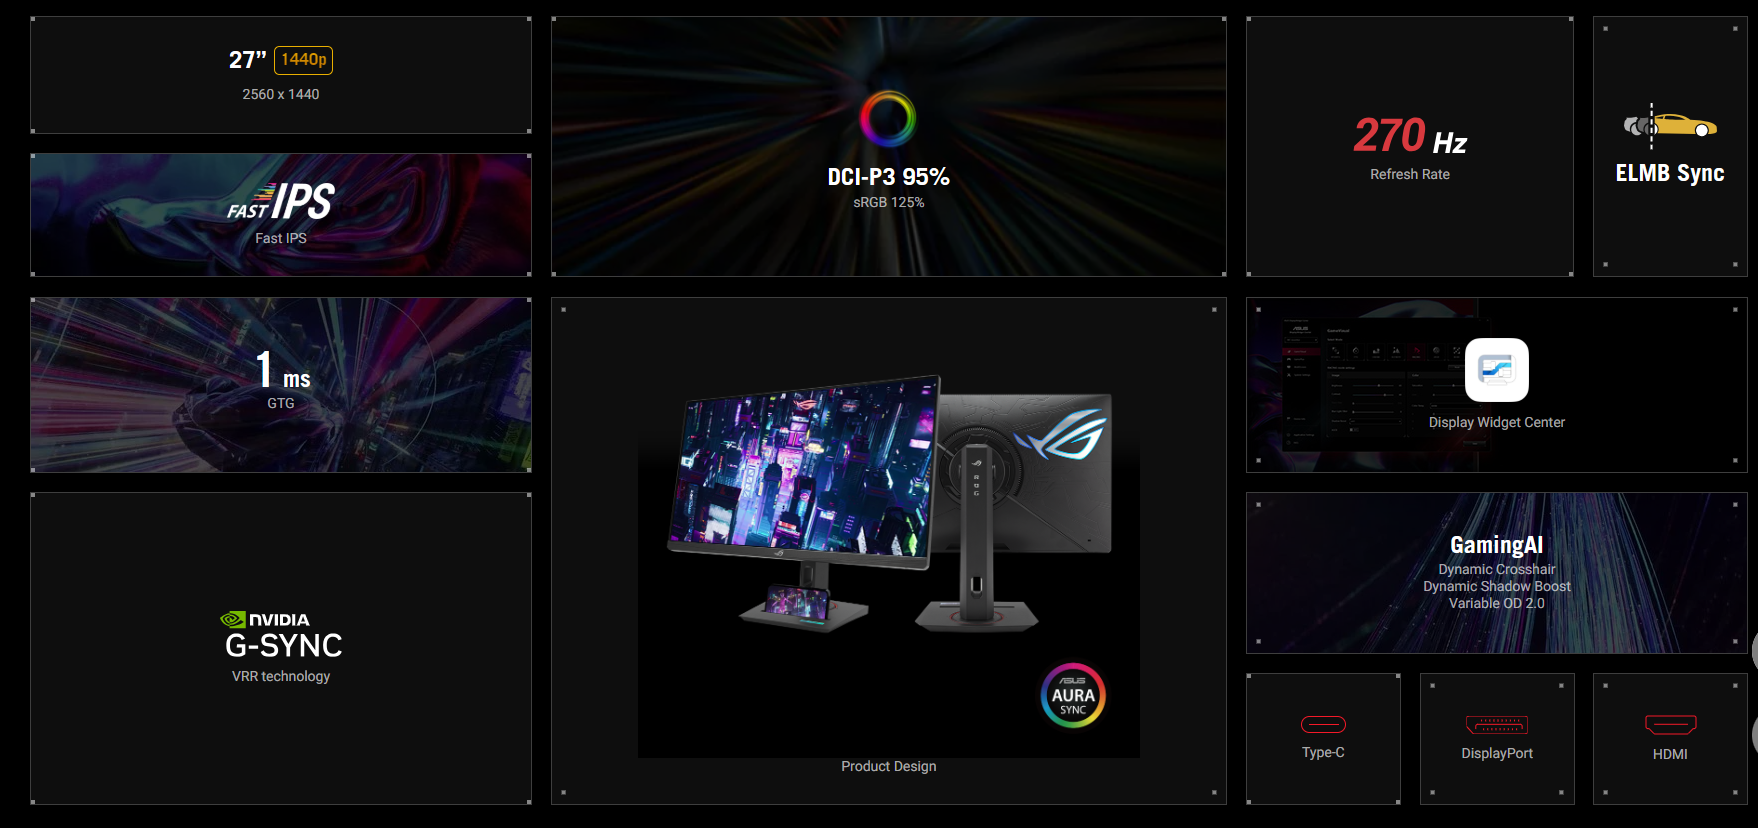
Task: Click the Dynamic Shadow Boost text
Action: 1497,586
